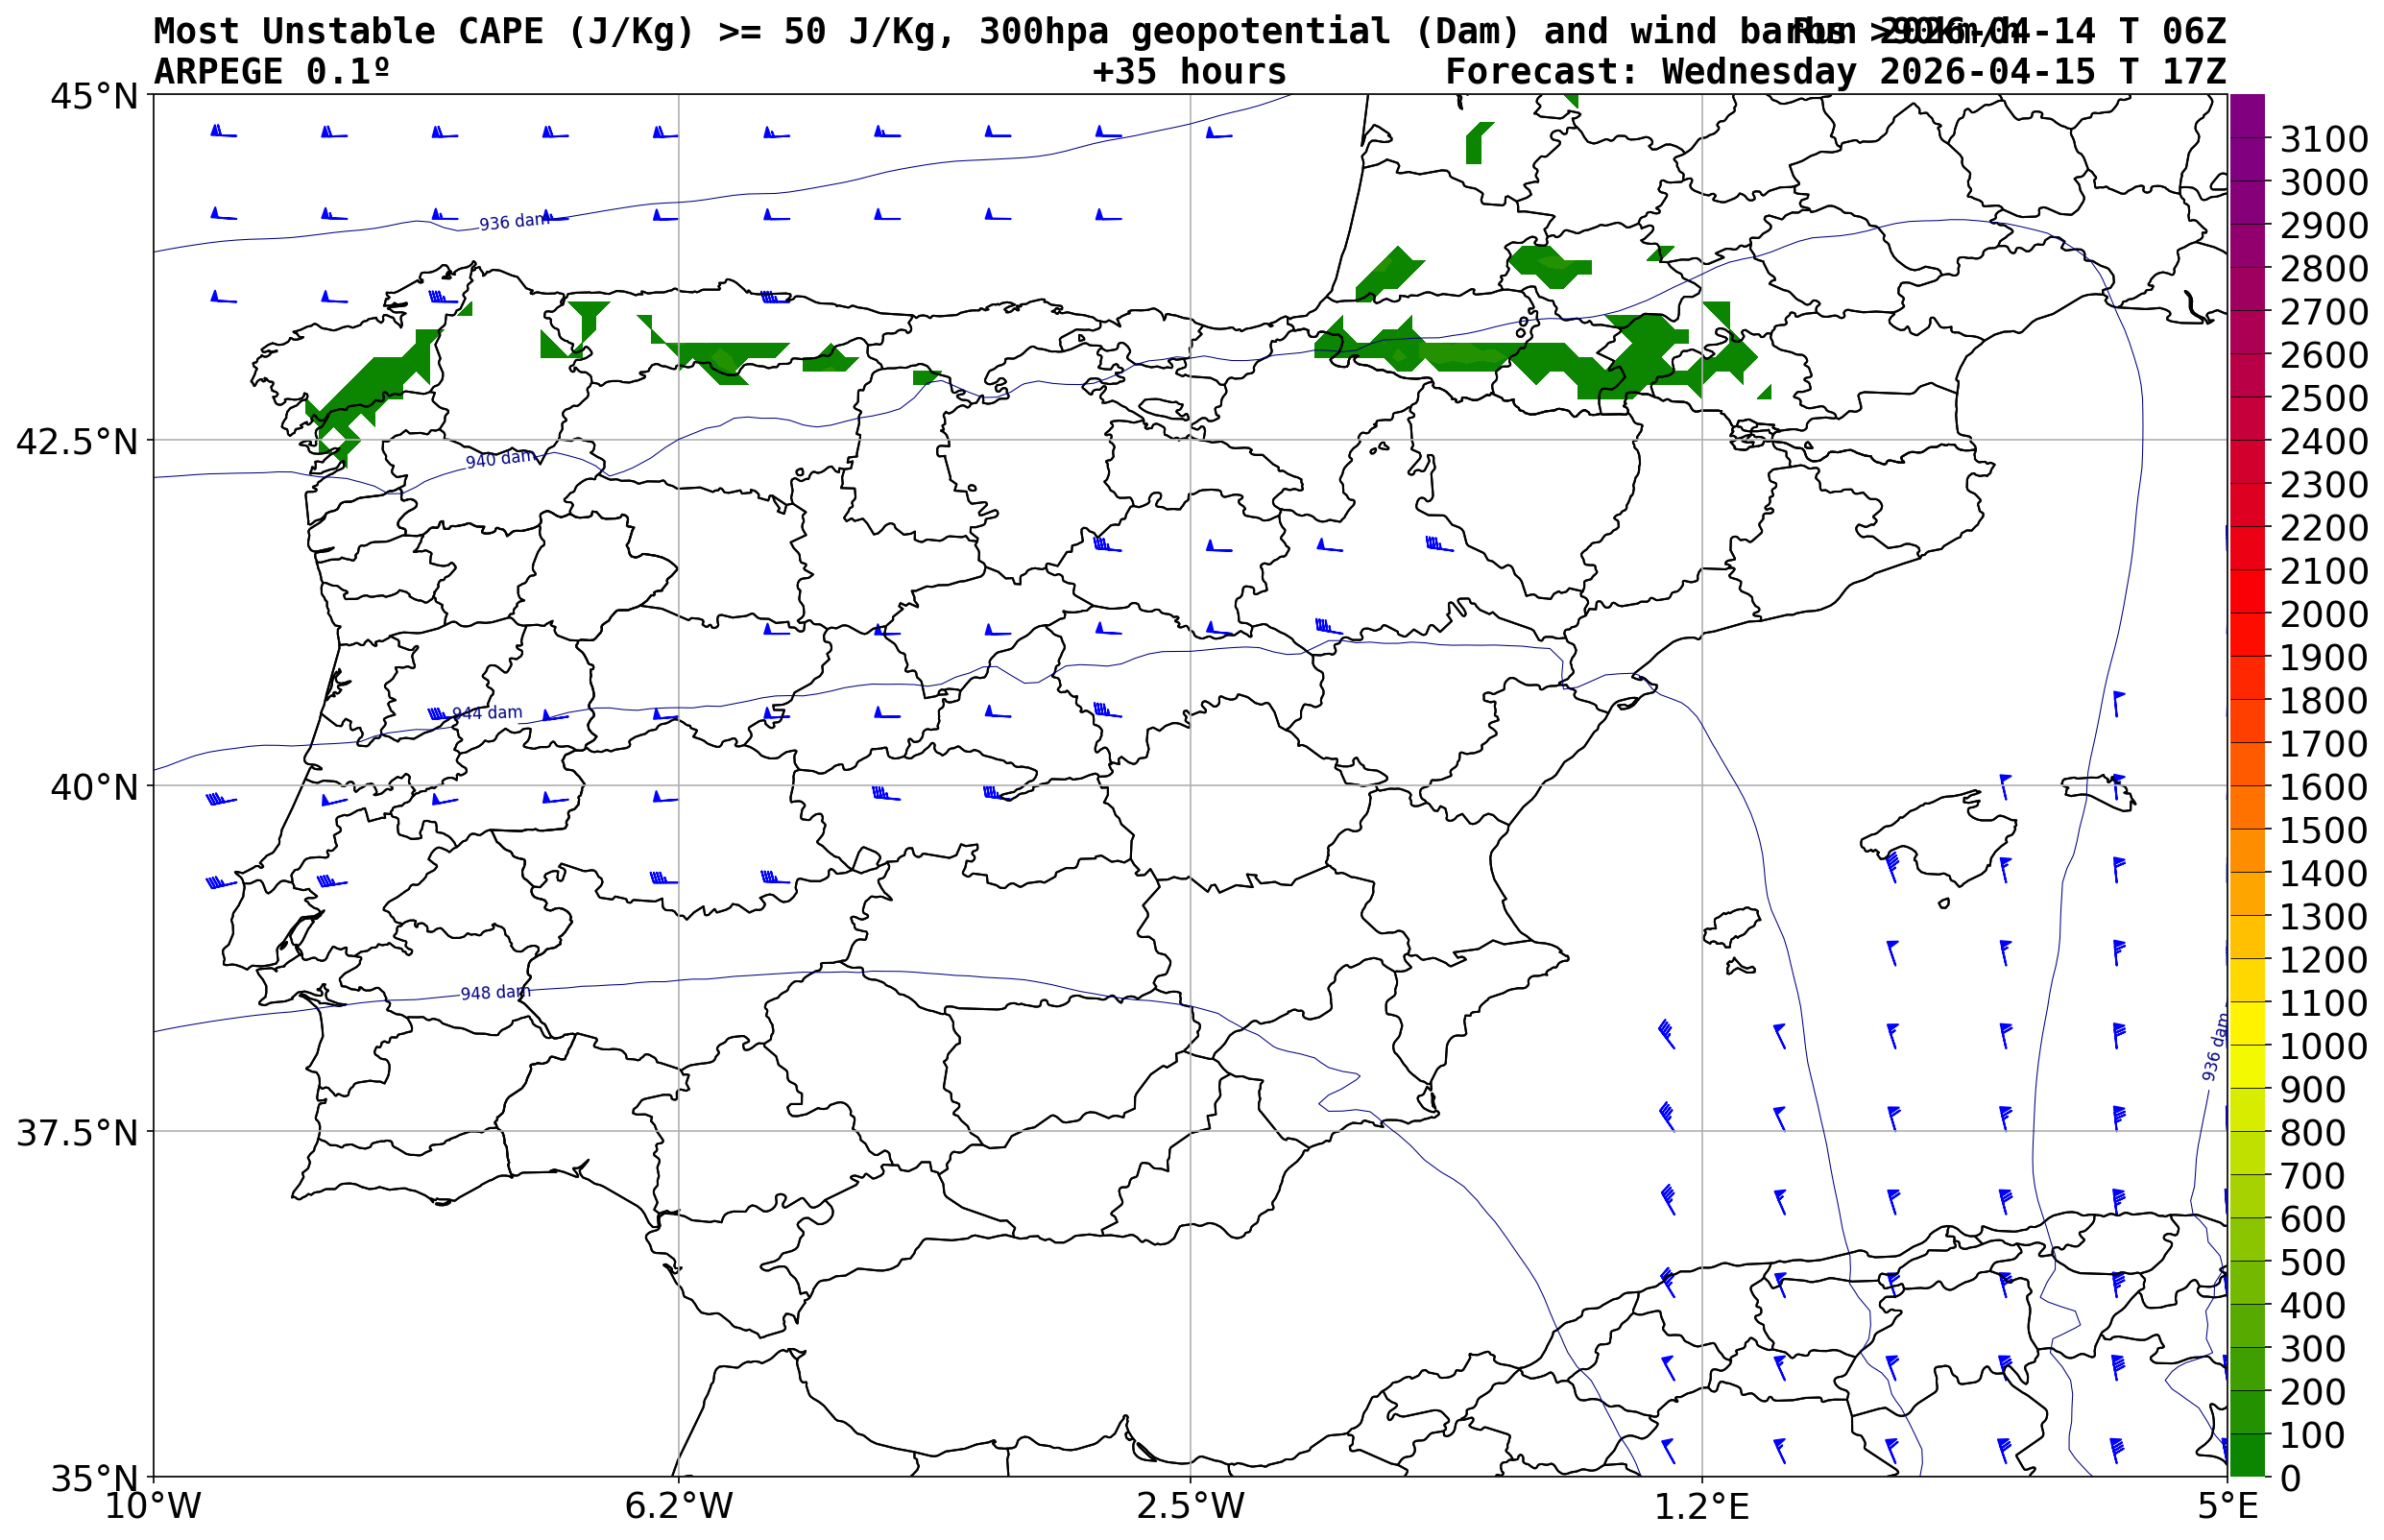
Task: Click the 940 dam contour label
Action: point(500,459)
